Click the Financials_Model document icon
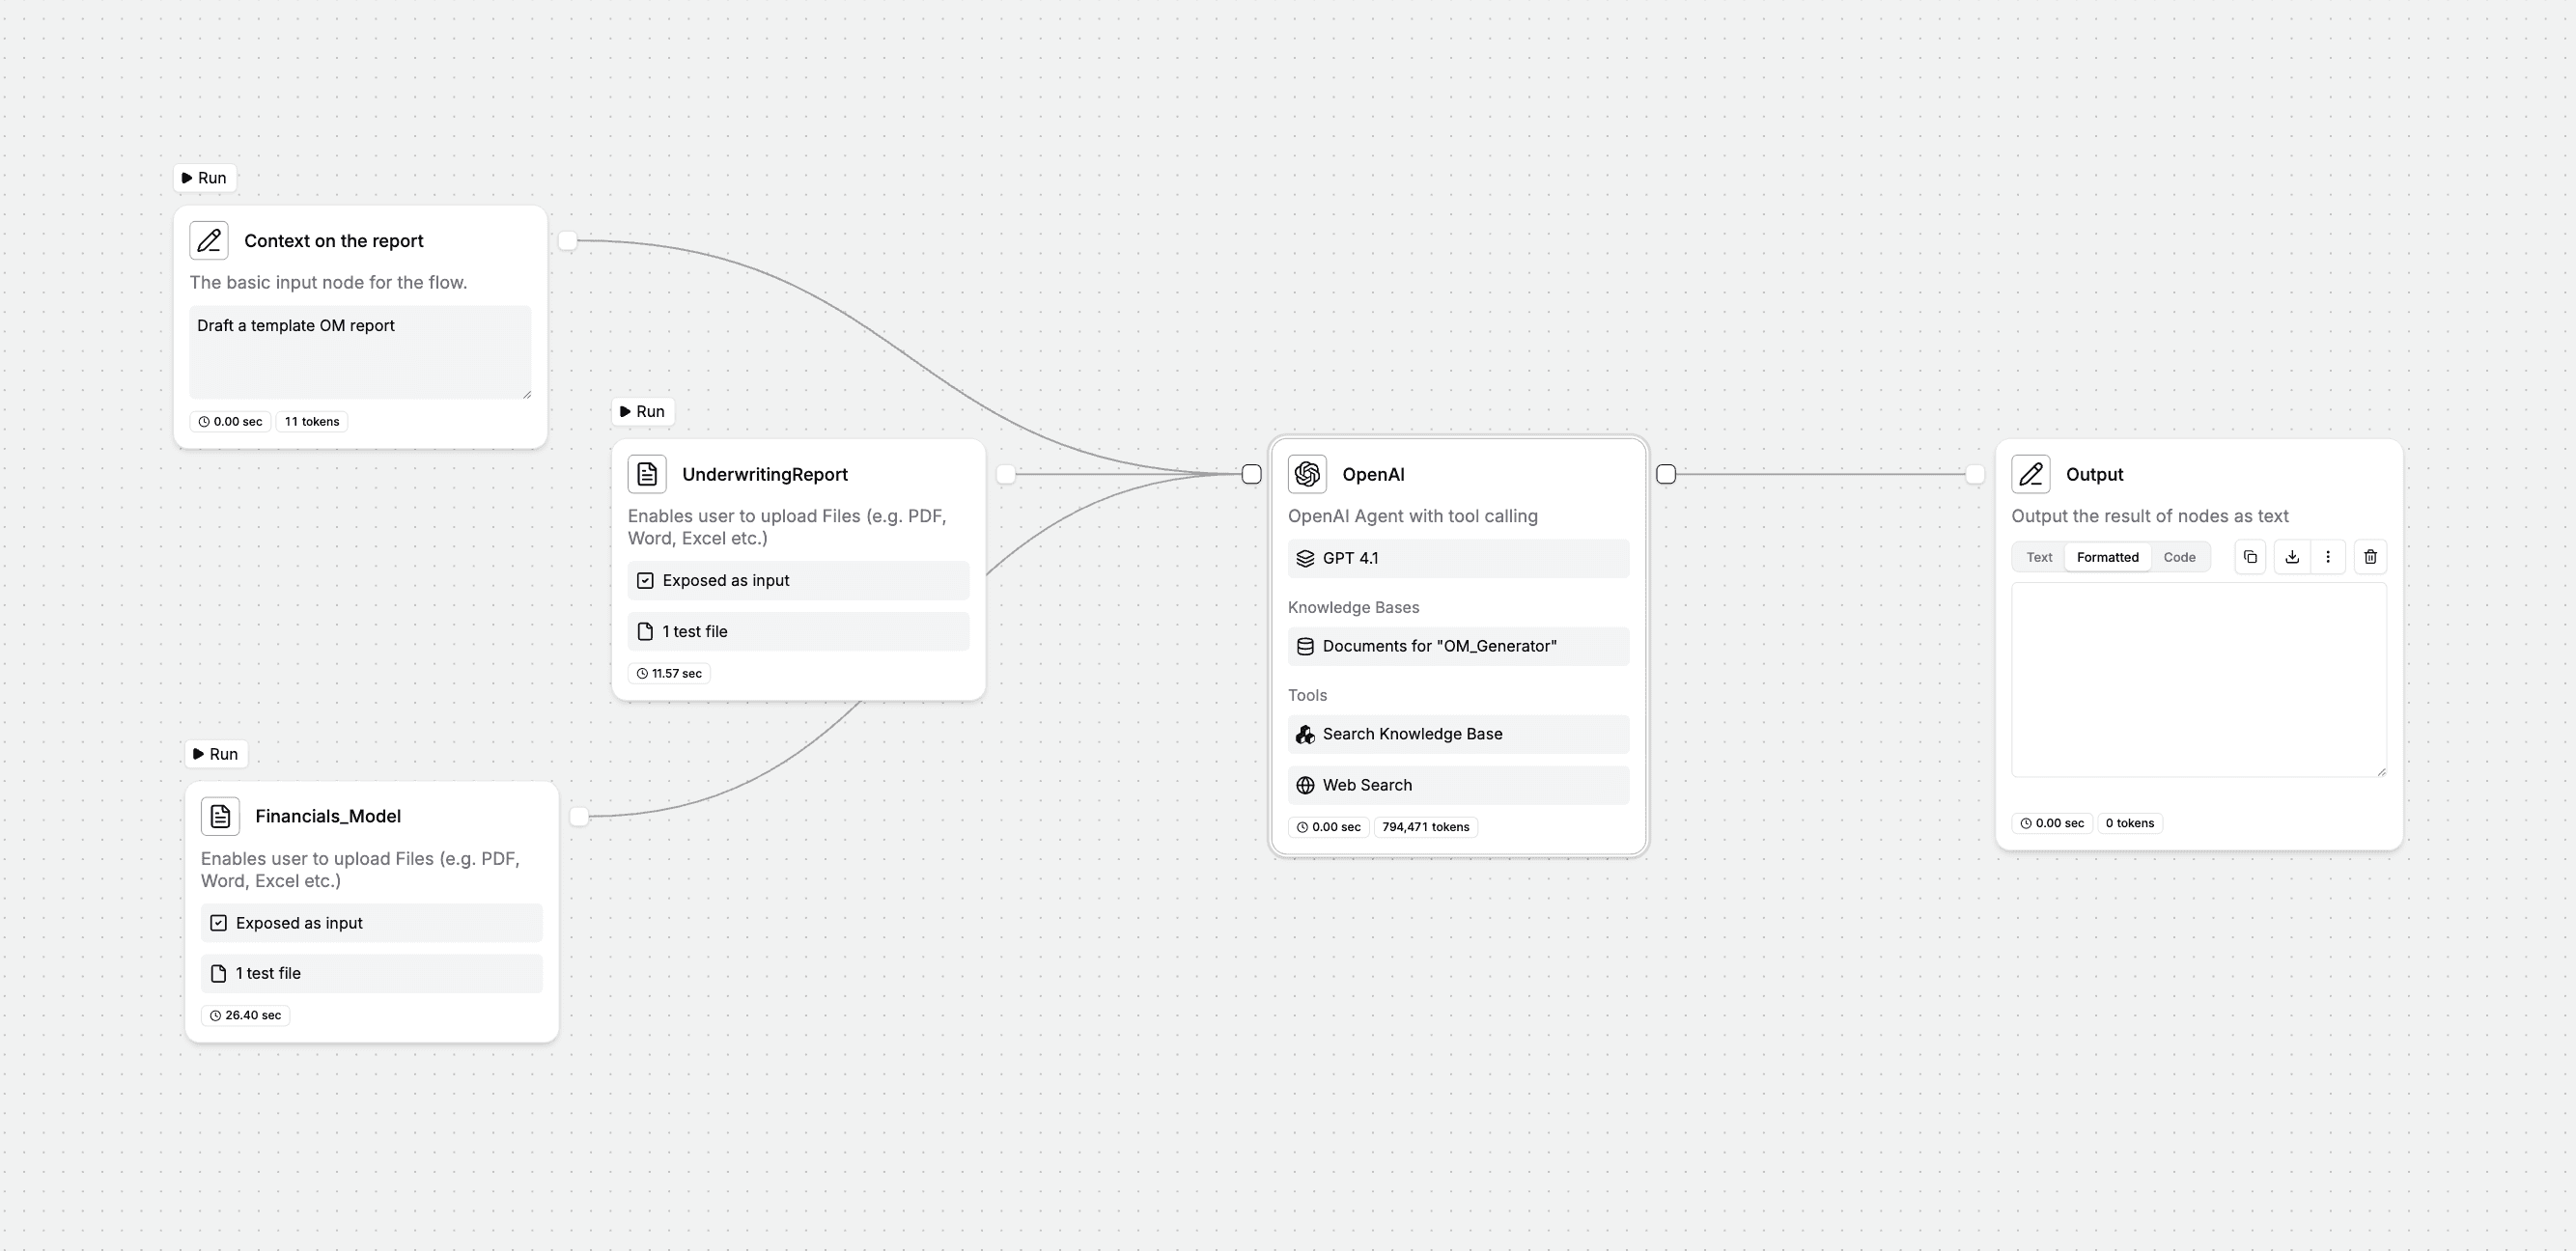The height and width of the screenshot is (1251, 2576). (220, 816)
